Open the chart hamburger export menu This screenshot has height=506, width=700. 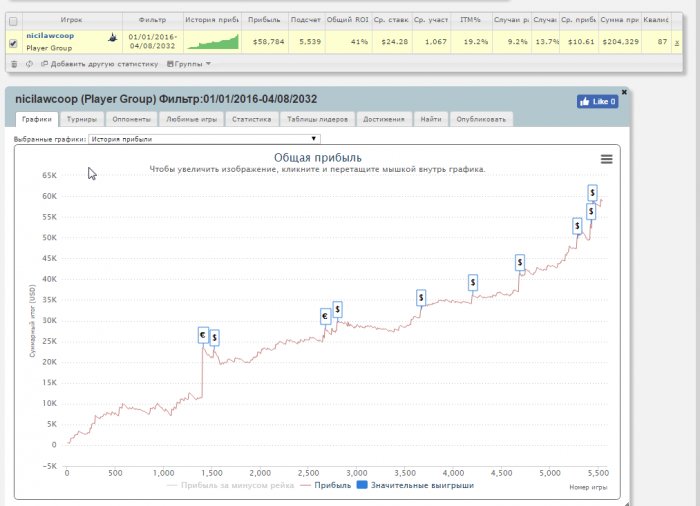[606, 159]
